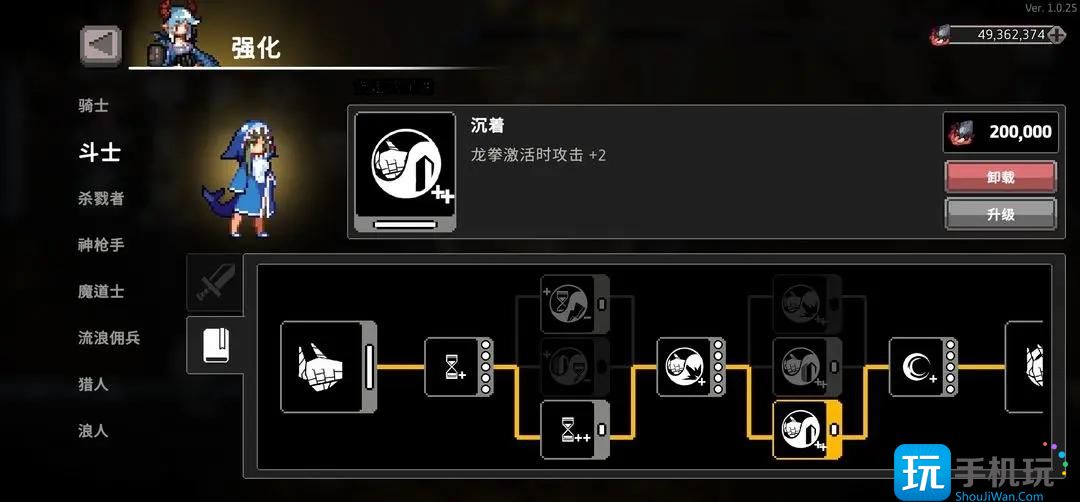Choose the 杀戮者 class
The width and height of the screenshot is (1080, 502).
coord(101,198)
